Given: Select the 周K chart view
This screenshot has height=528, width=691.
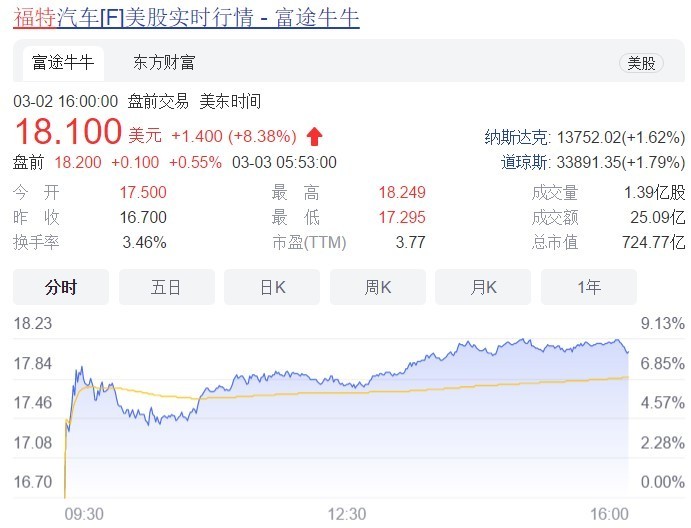Looking at the screenshot, I should click(x=378, y=287).
